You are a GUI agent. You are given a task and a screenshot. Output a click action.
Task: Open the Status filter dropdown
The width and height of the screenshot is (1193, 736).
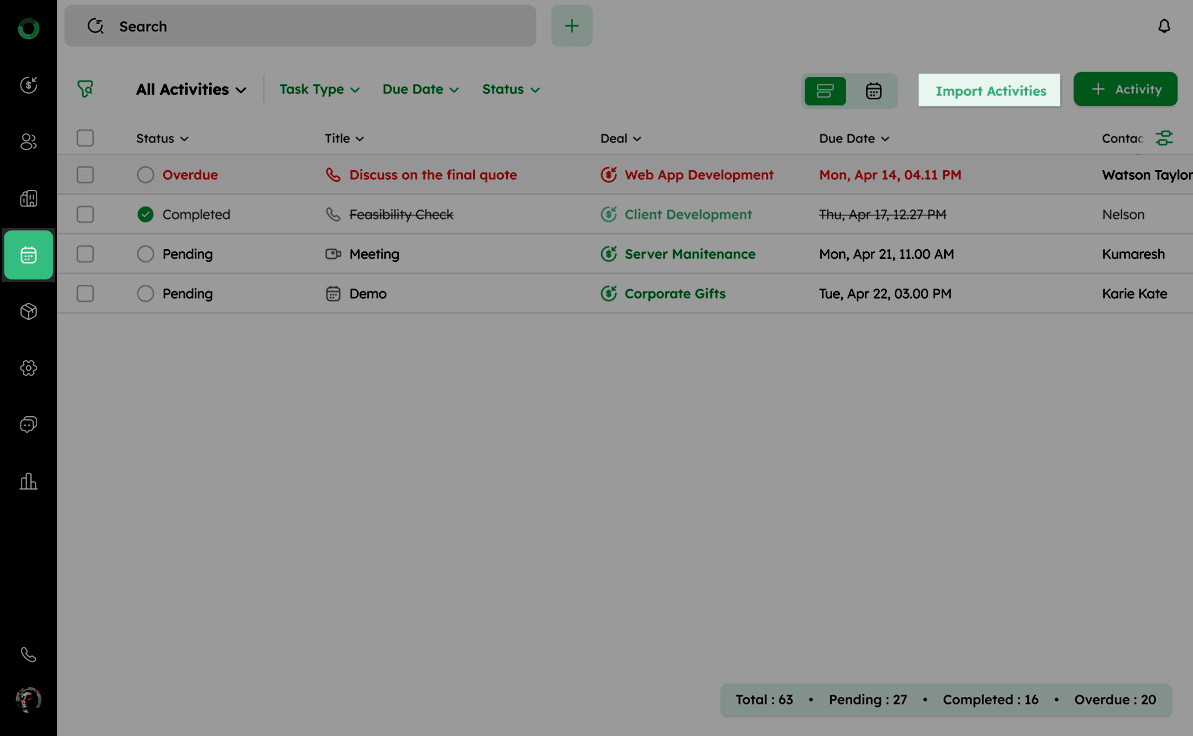point(510,89)
